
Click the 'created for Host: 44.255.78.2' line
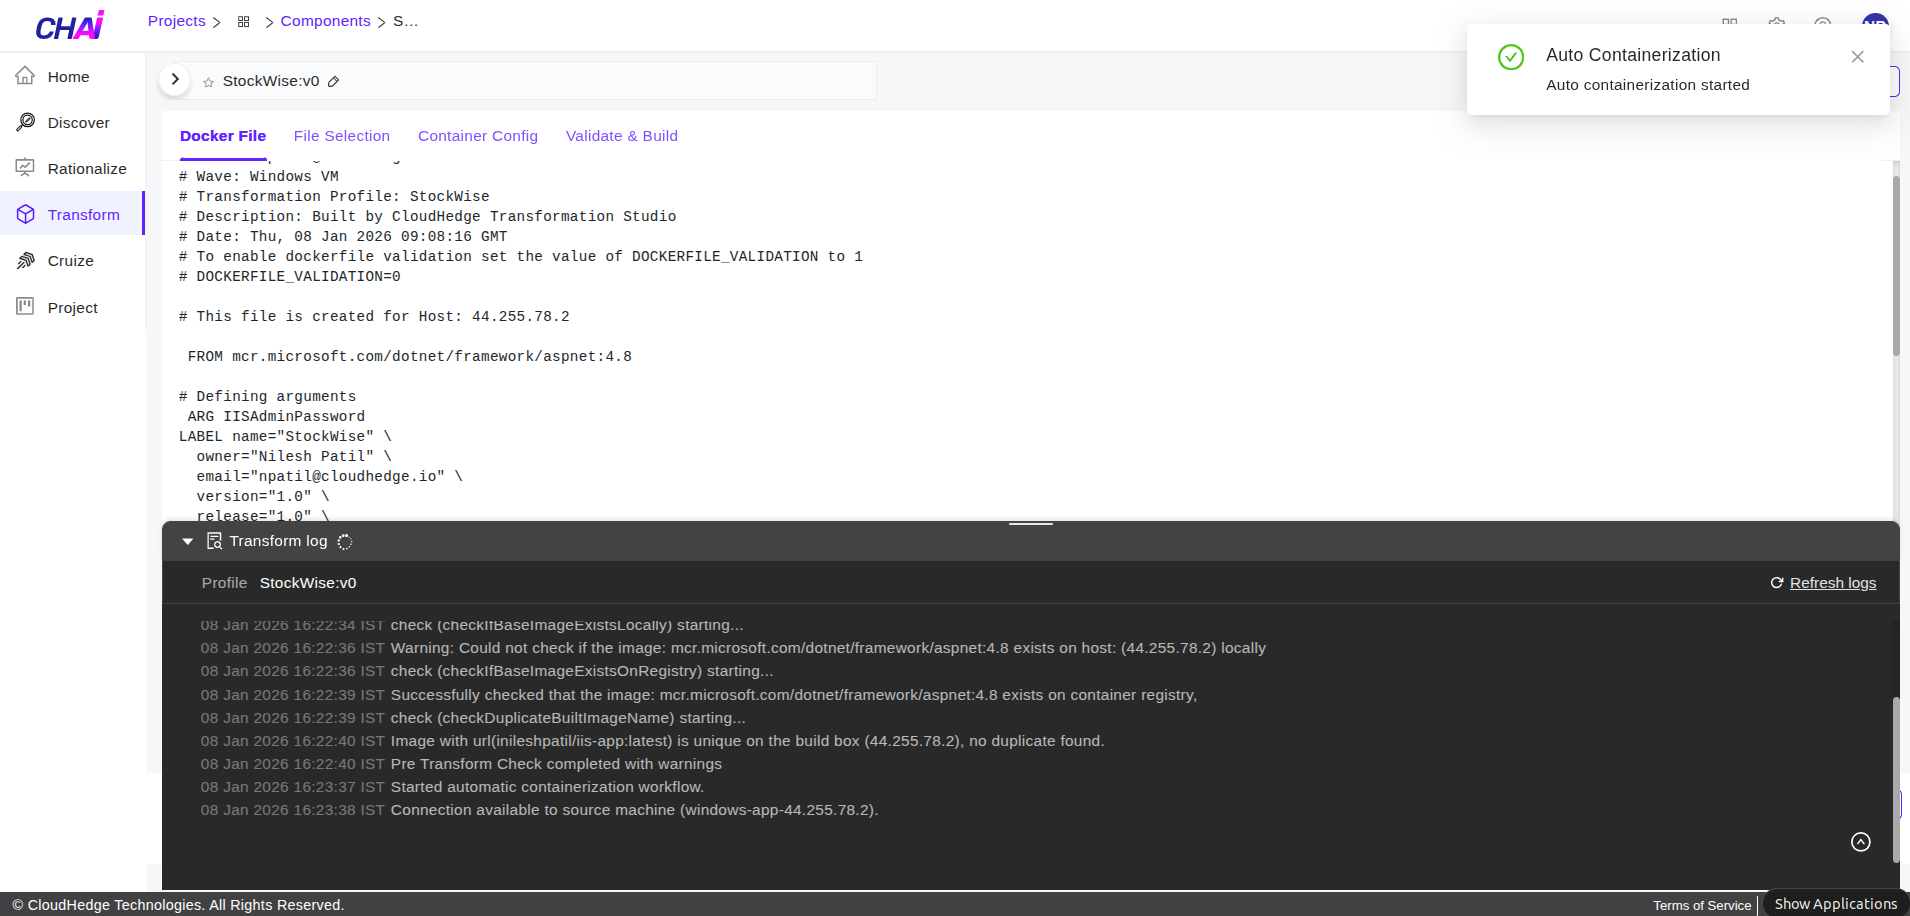pos(374,316)
